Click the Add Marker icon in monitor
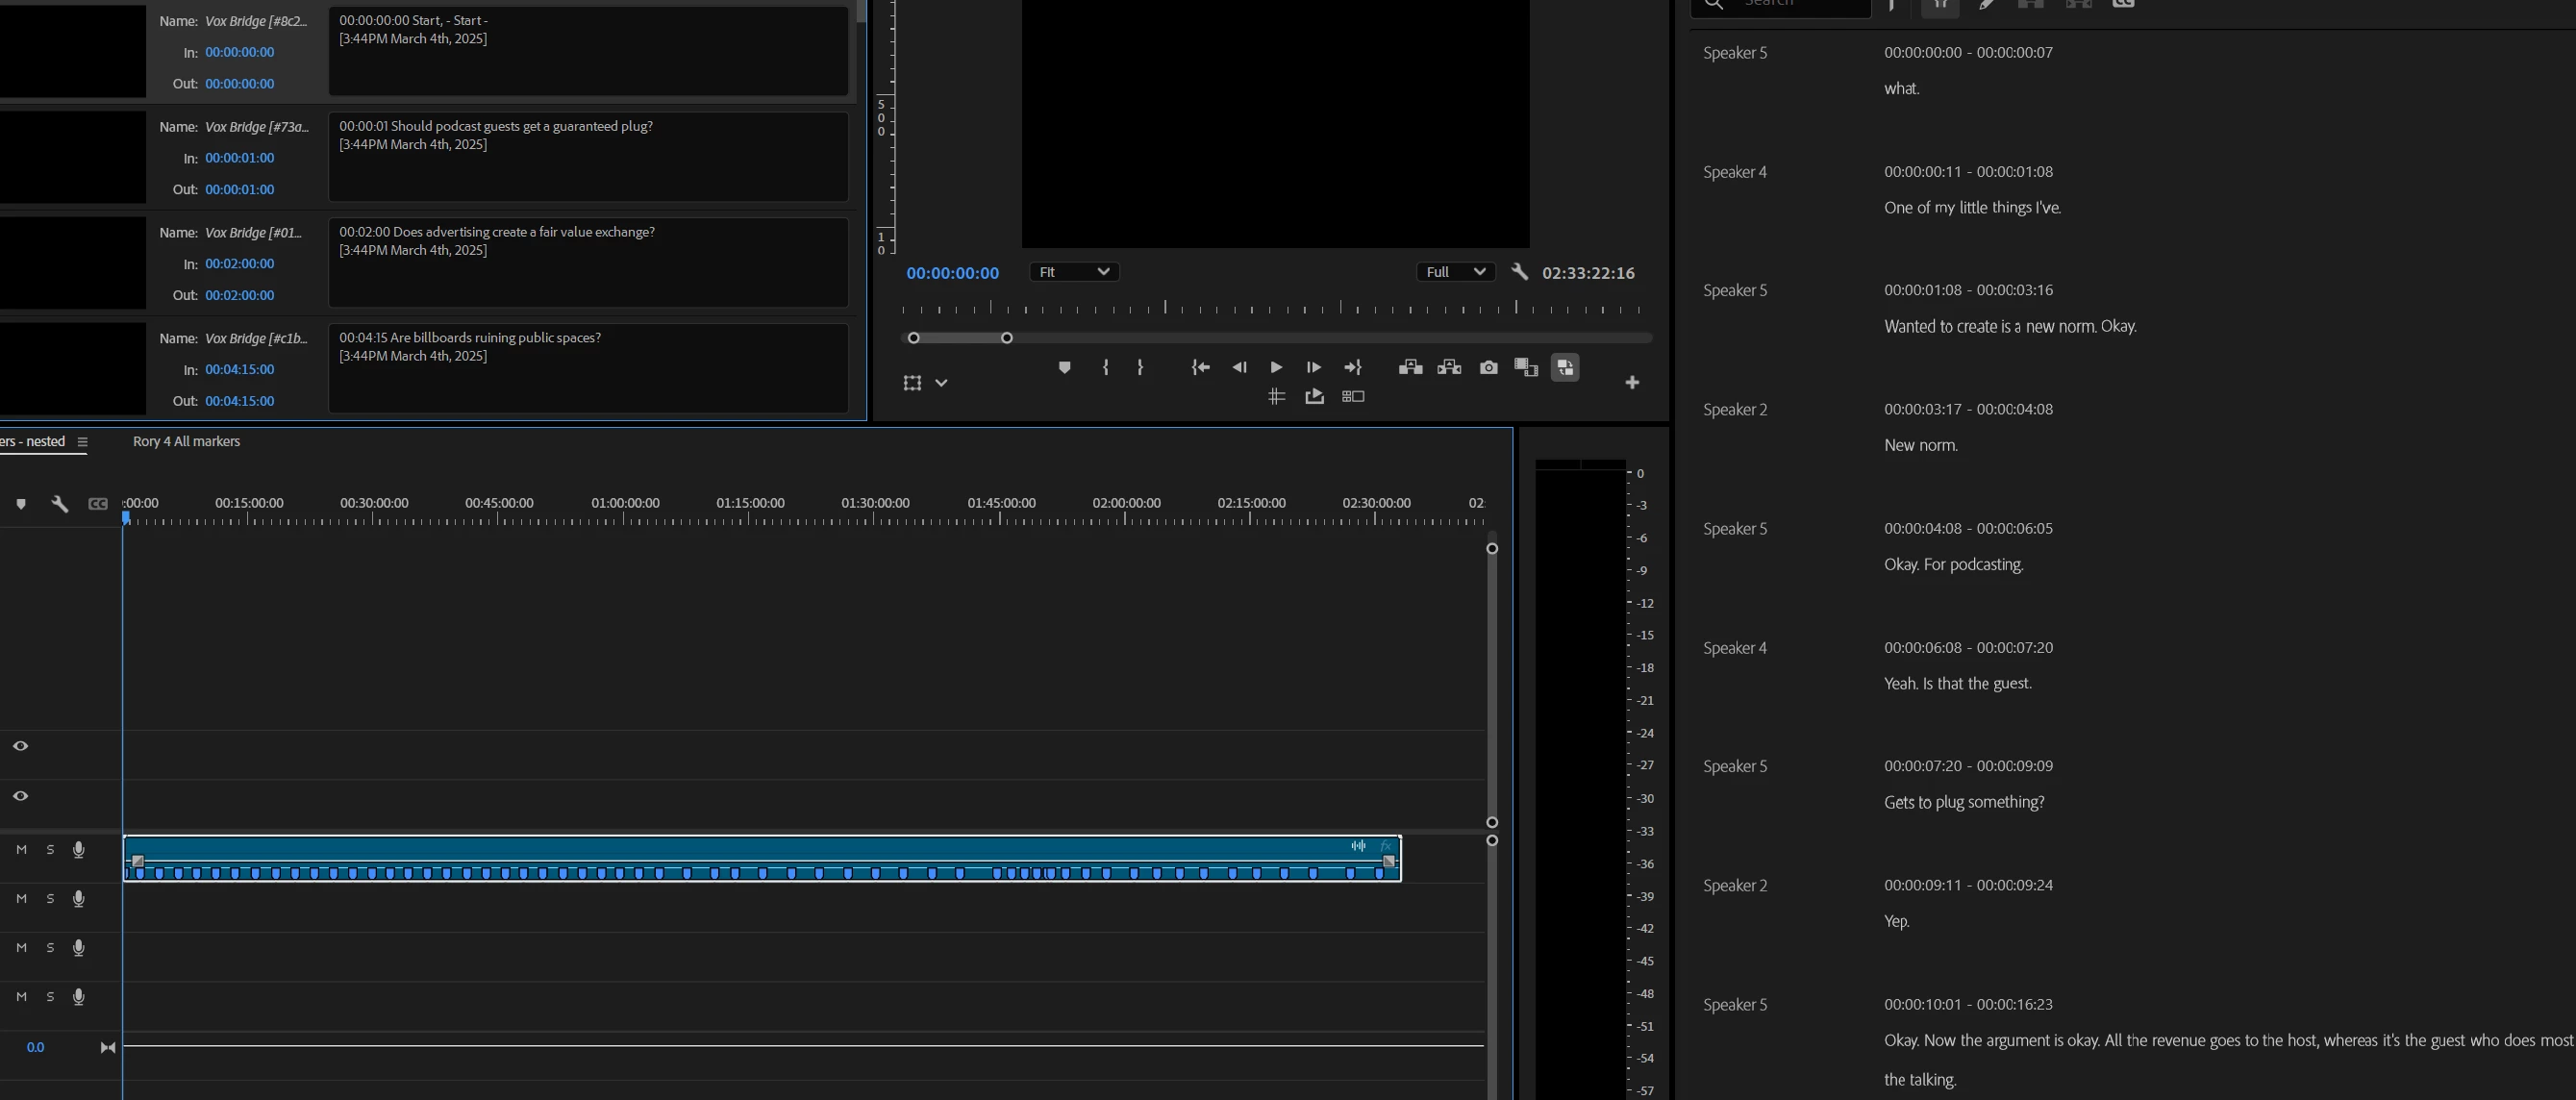 [1064, 368]
